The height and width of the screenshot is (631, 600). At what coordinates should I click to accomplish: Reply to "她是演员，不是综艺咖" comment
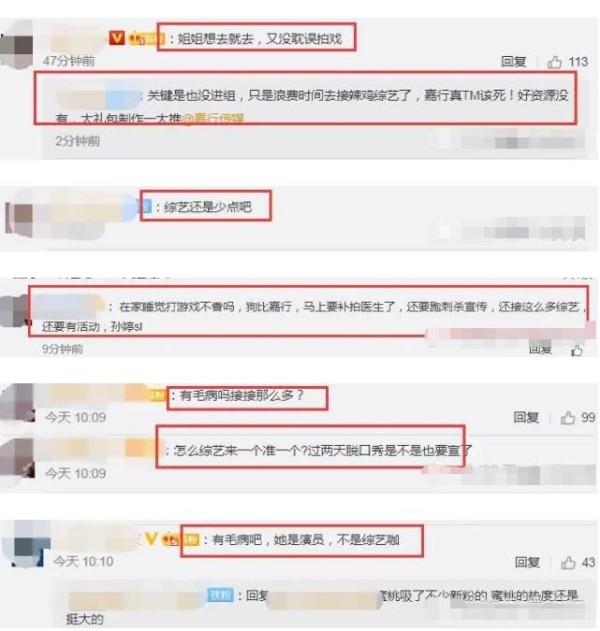527,562
